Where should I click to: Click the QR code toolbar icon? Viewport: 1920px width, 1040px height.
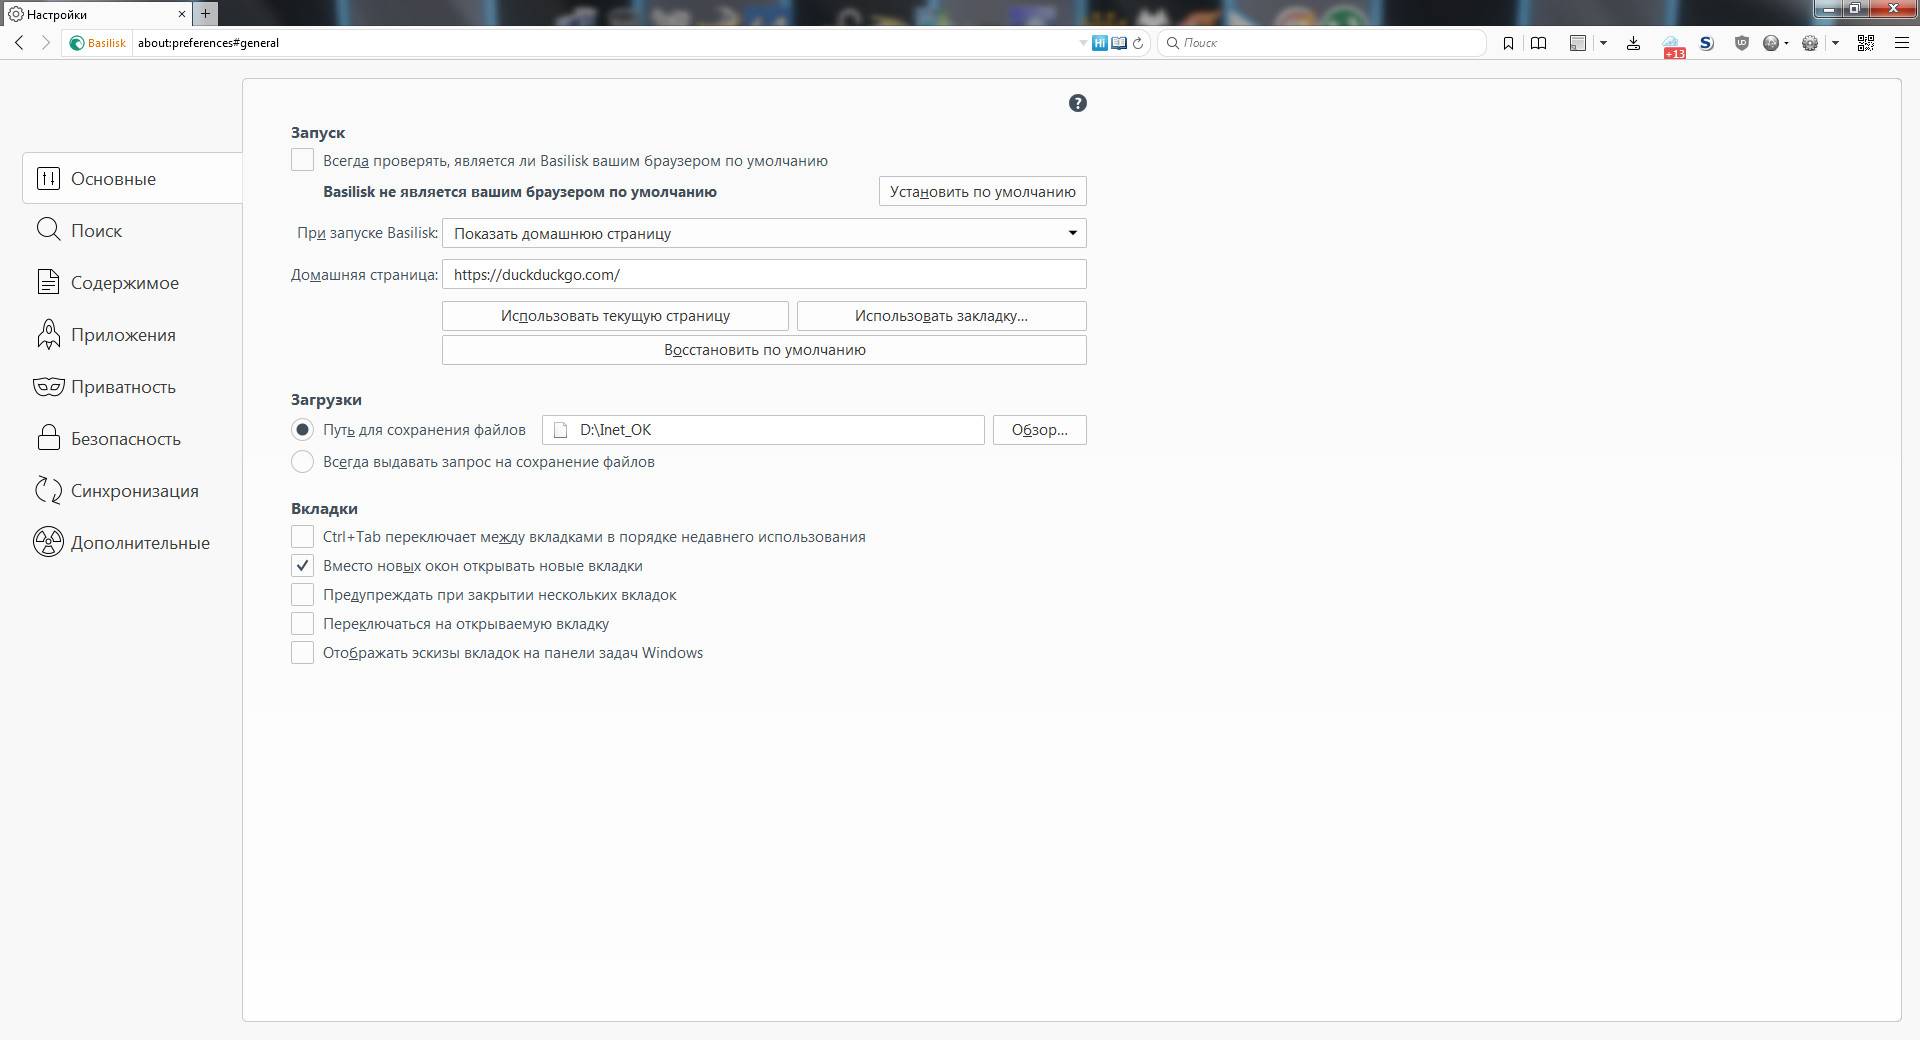point(1865,43)
